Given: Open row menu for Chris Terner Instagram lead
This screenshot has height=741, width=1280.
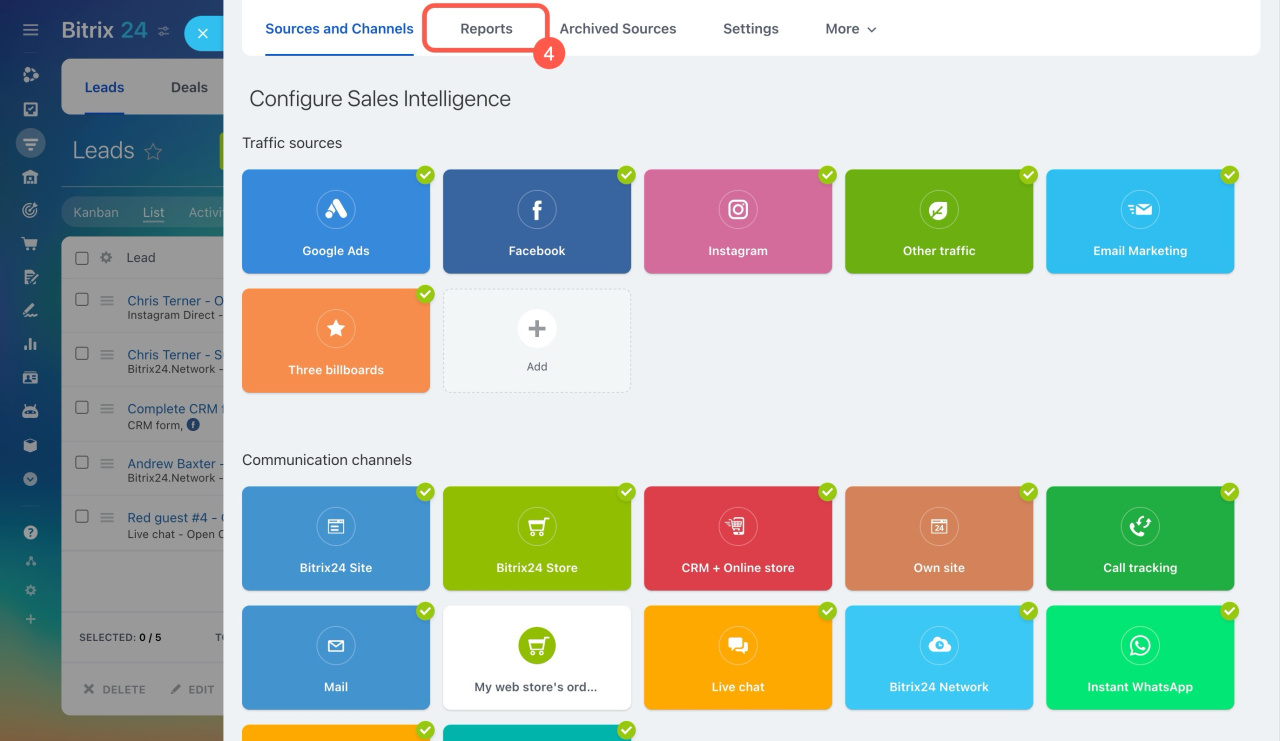Looking at the screenshot, I should click(107, 300).
